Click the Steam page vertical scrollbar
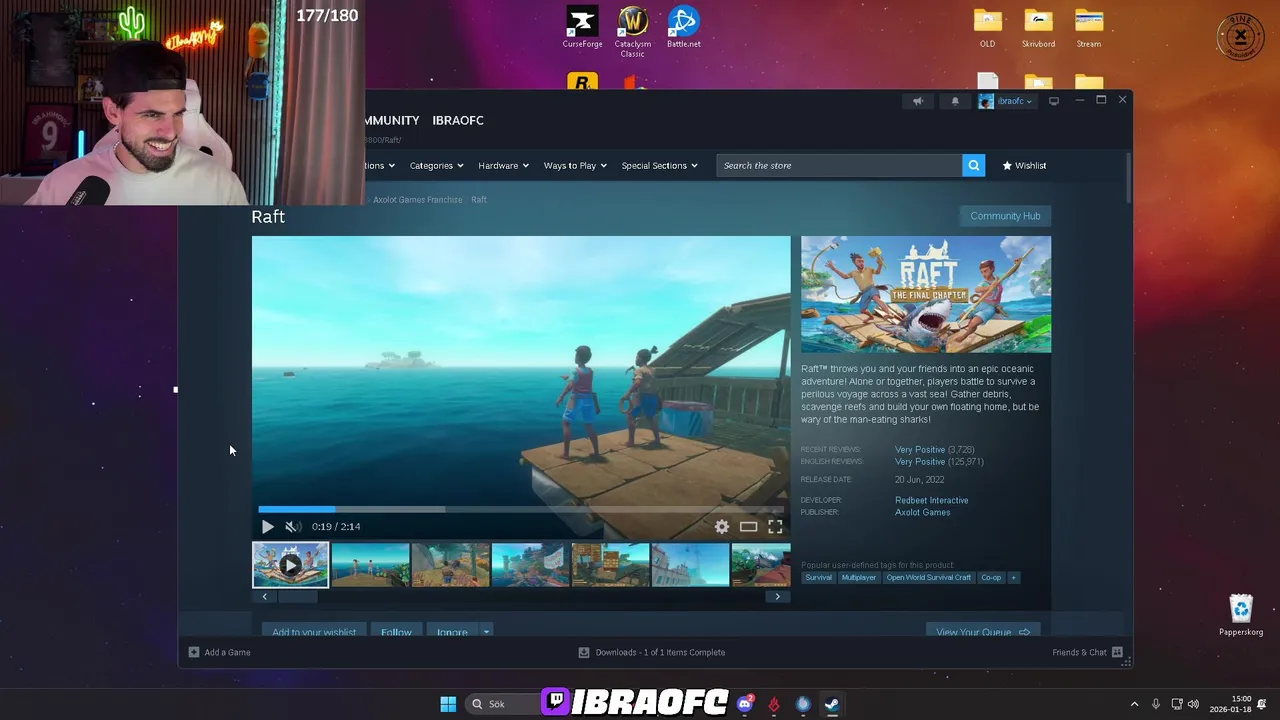 coord(1127,180)
